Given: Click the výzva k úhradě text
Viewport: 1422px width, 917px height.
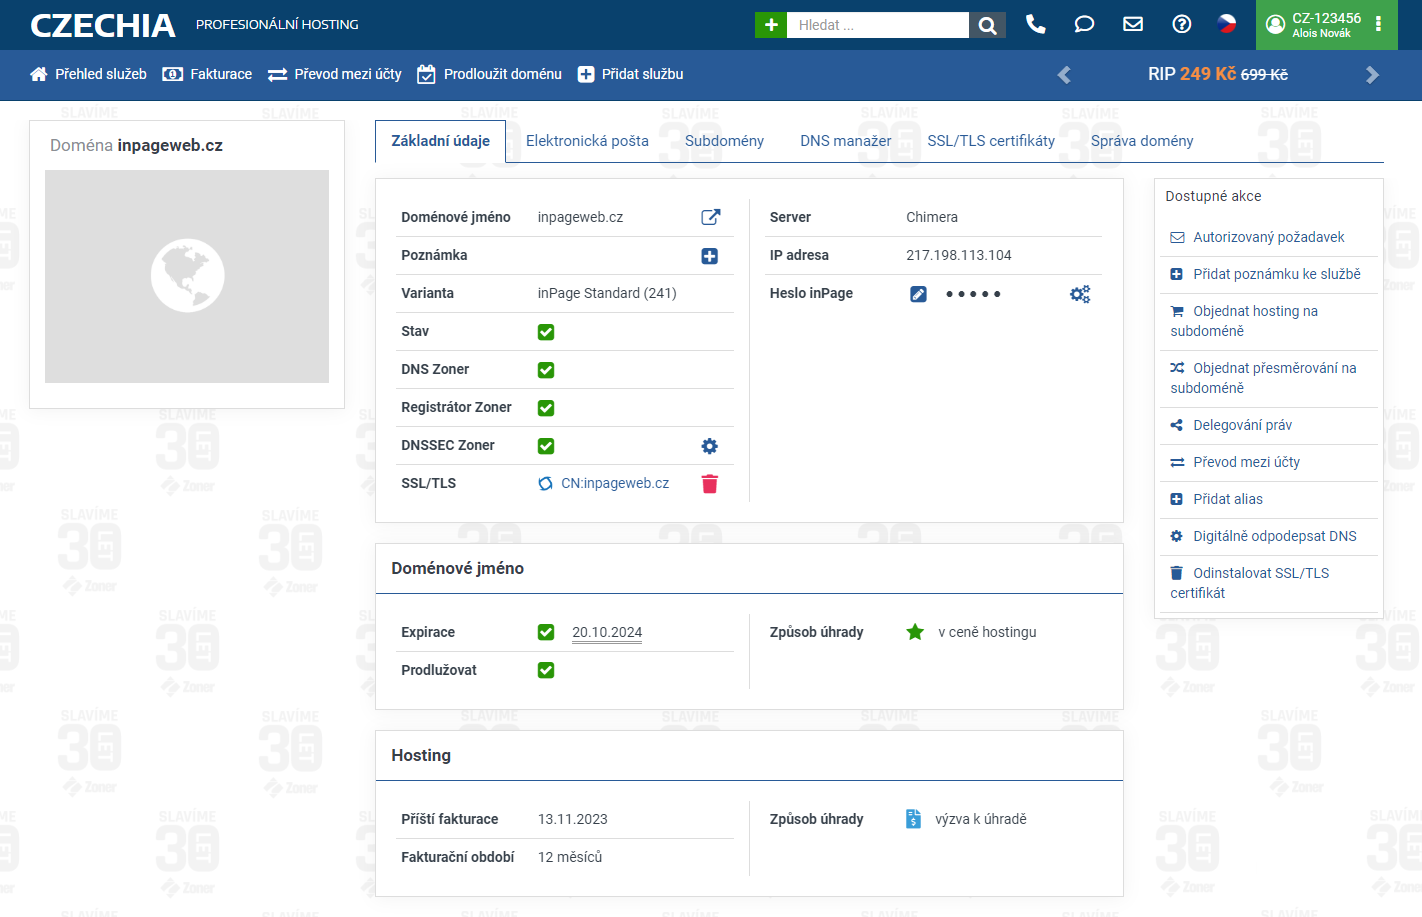Looking at the screenshot, I should click(981, 819).
